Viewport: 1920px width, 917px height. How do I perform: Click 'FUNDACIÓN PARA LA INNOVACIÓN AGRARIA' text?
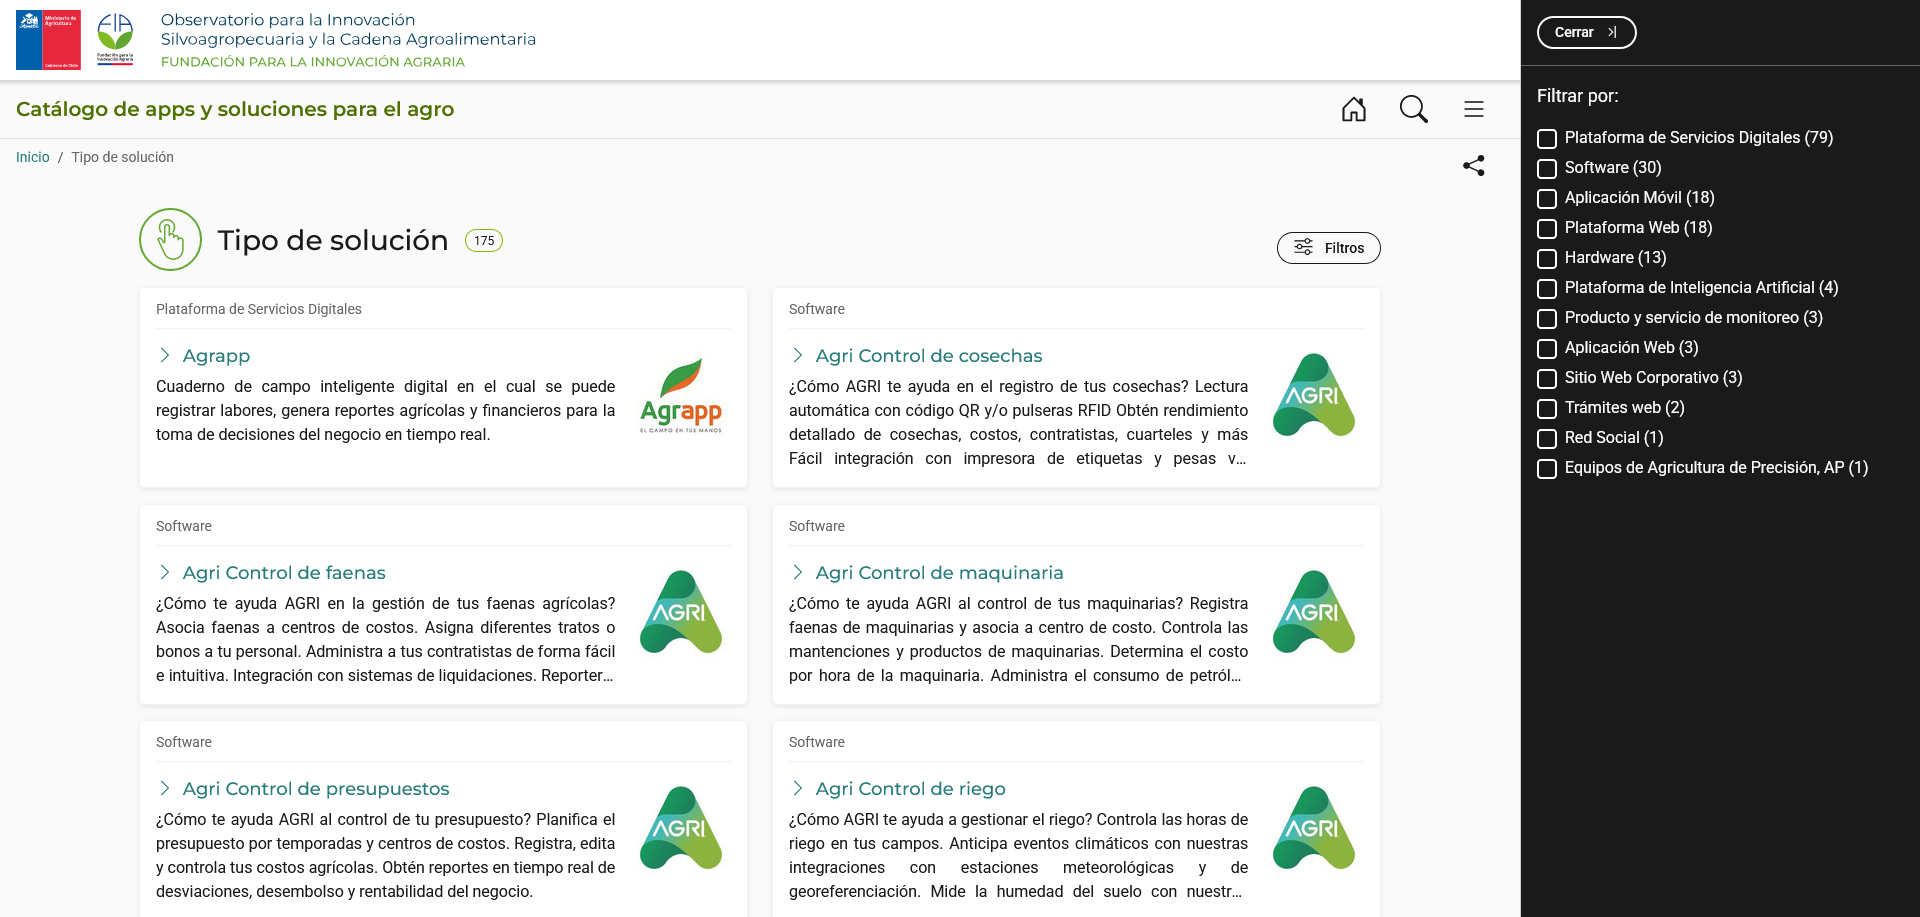coord(313,62)
